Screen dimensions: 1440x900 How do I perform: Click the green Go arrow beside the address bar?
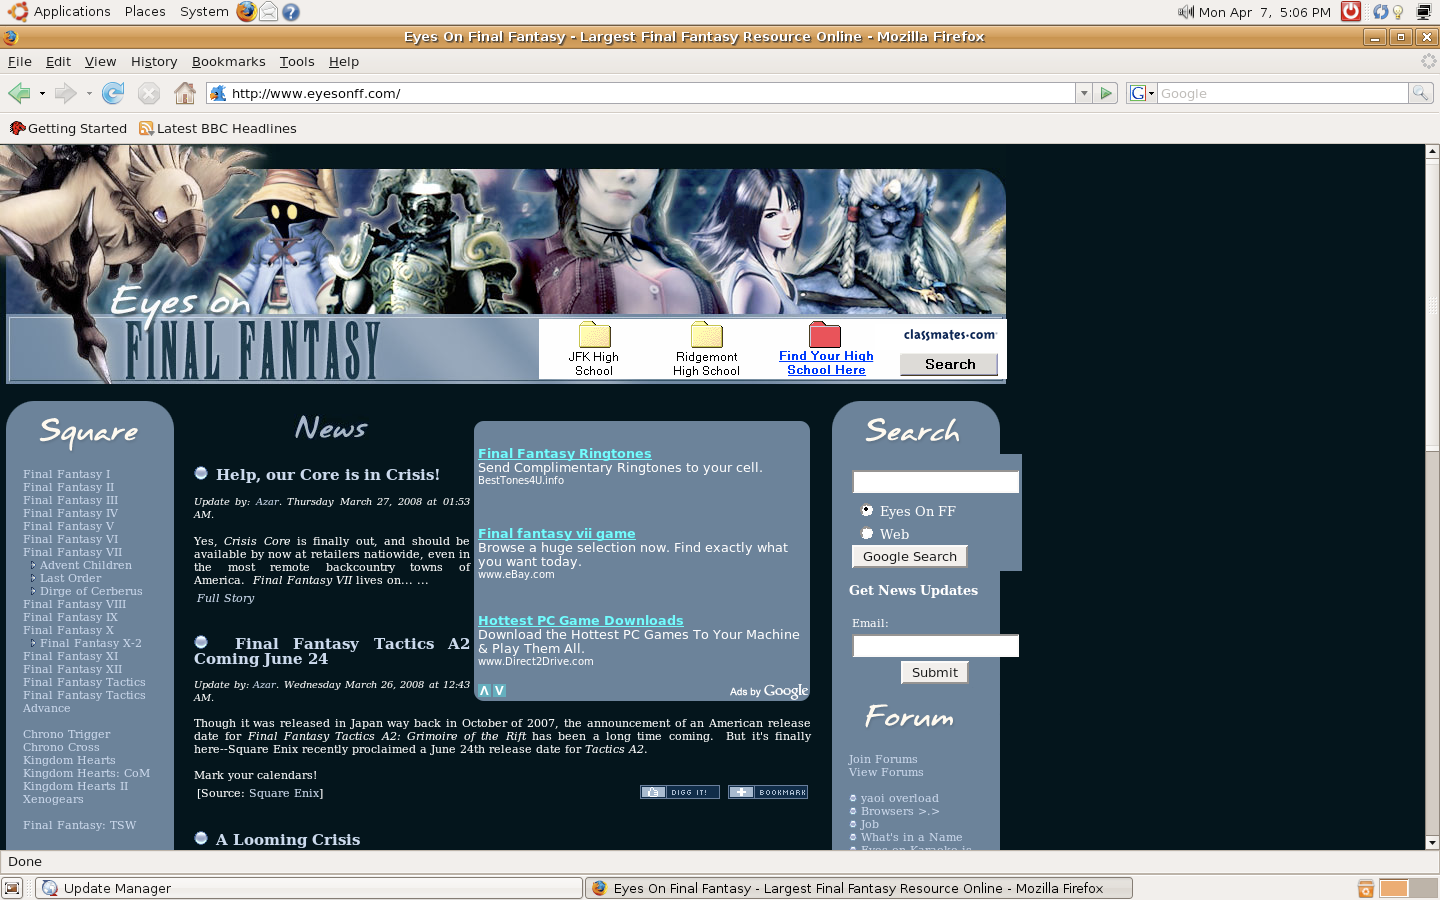click(x=1106, y=93)
